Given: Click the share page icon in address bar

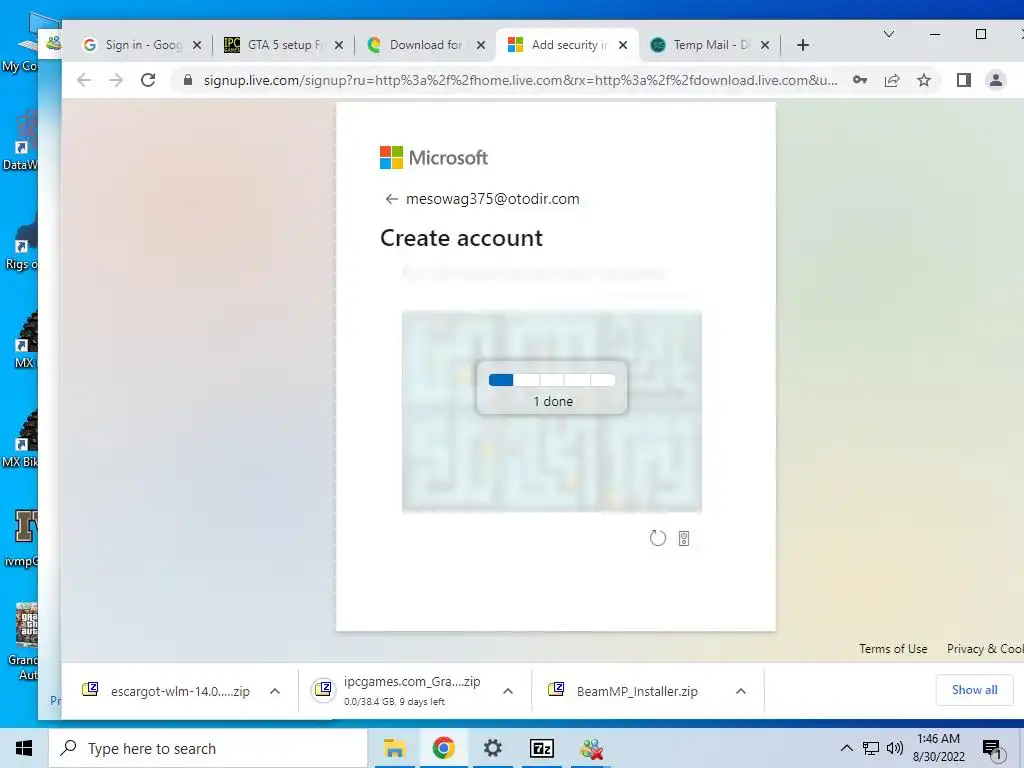Looking at the screenshot, I should pyautogui.click(x=892, y=80).
